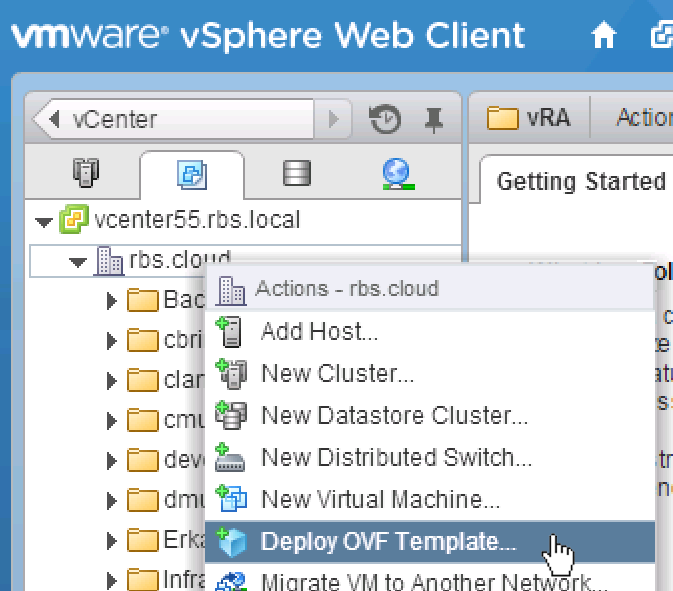Click the Actions - rbs.cloud menu header
The width and height of the screenshot is (673, 591).
tap(430, 288)
